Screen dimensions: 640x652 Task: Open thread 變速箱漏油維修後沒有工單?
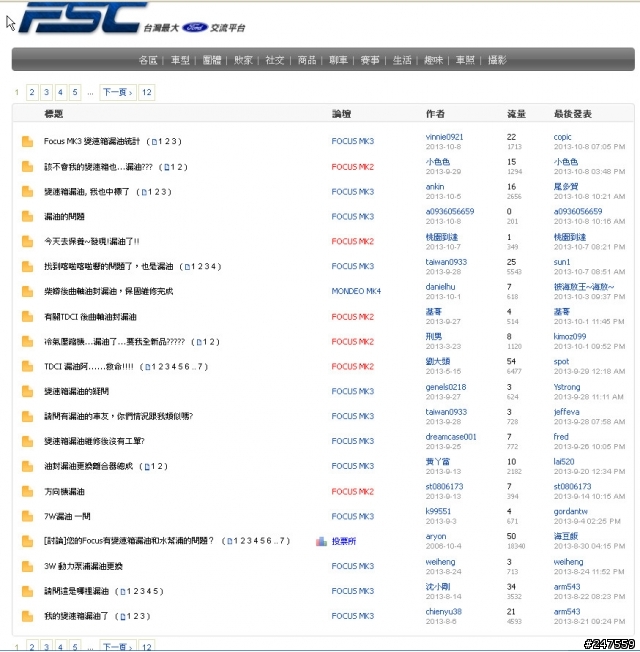(94, 442)
